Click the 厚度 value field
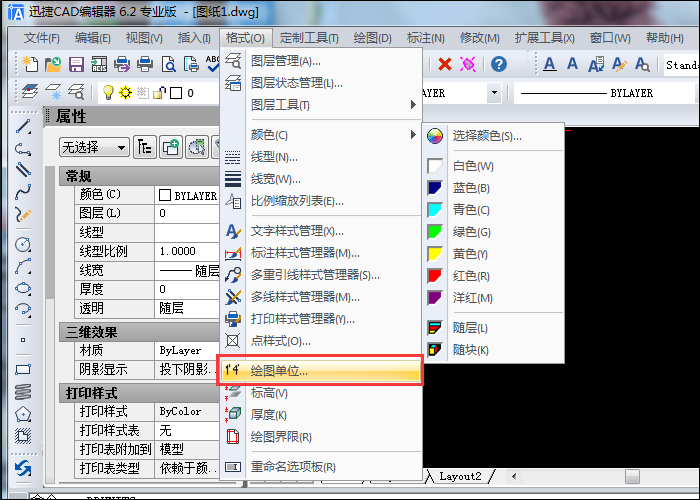The width and height of the screenshot is (700, 500). 187,289
